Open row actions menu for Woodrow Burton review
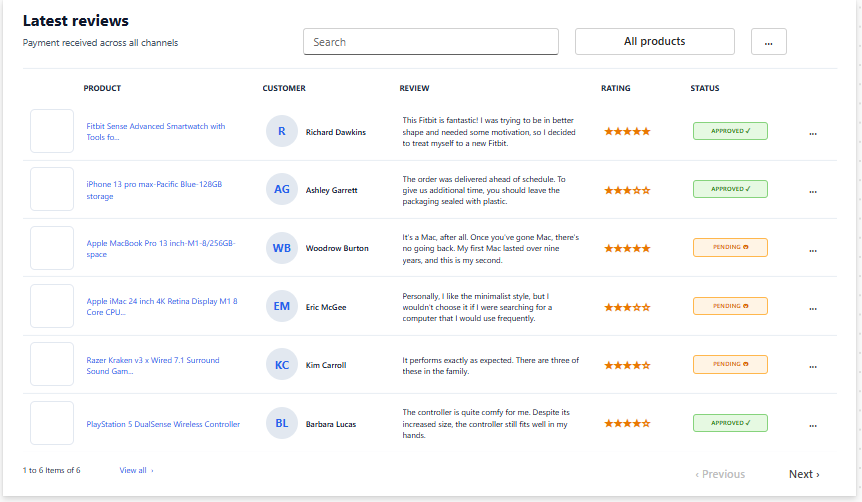Image resolution: width=862 pixels, height=502 pixels. click(813, 251)
